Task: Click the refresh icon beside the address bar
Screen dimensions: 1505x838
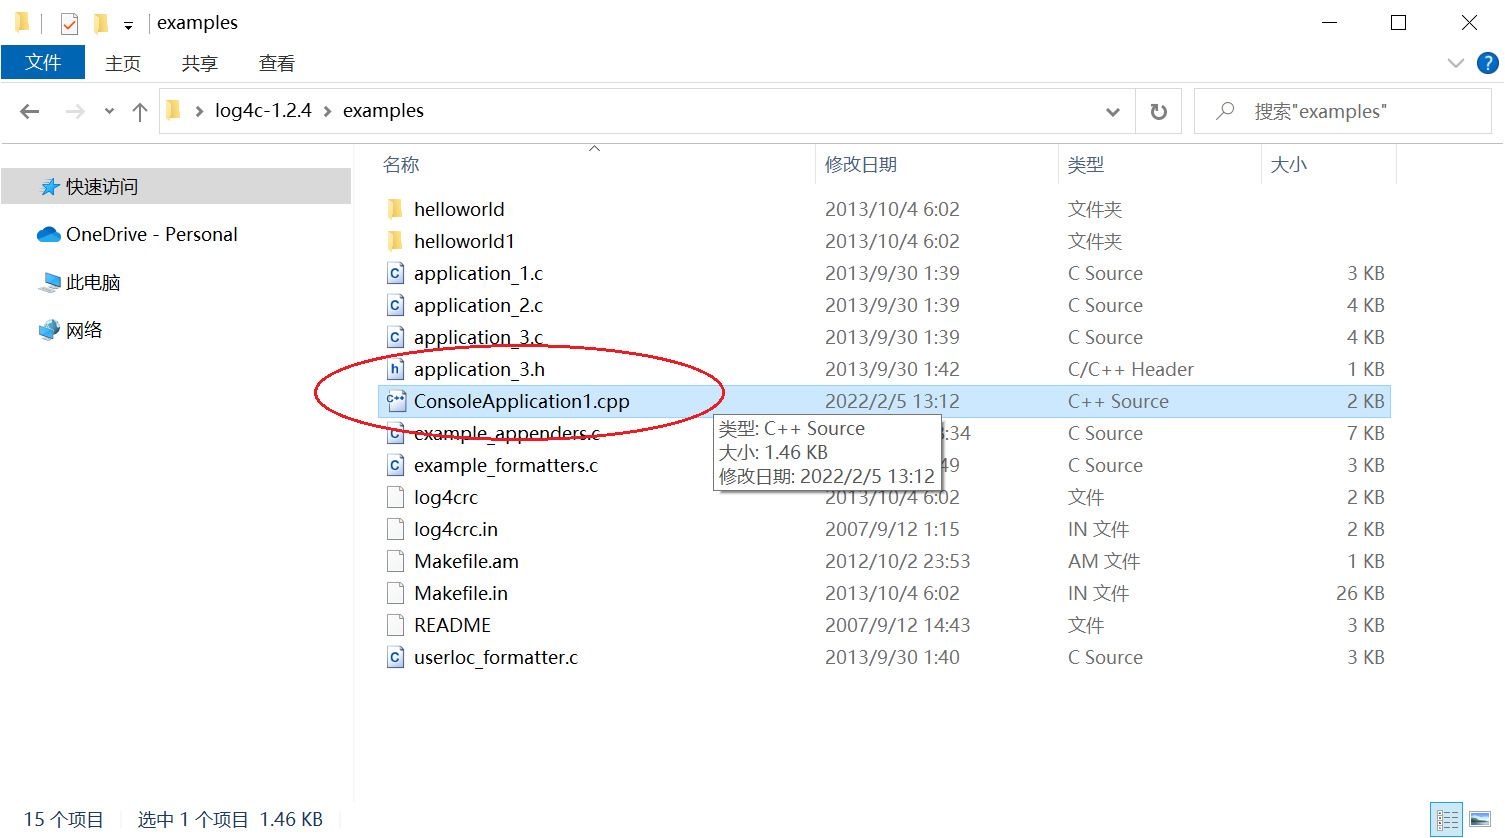Action: point(1157,111)
